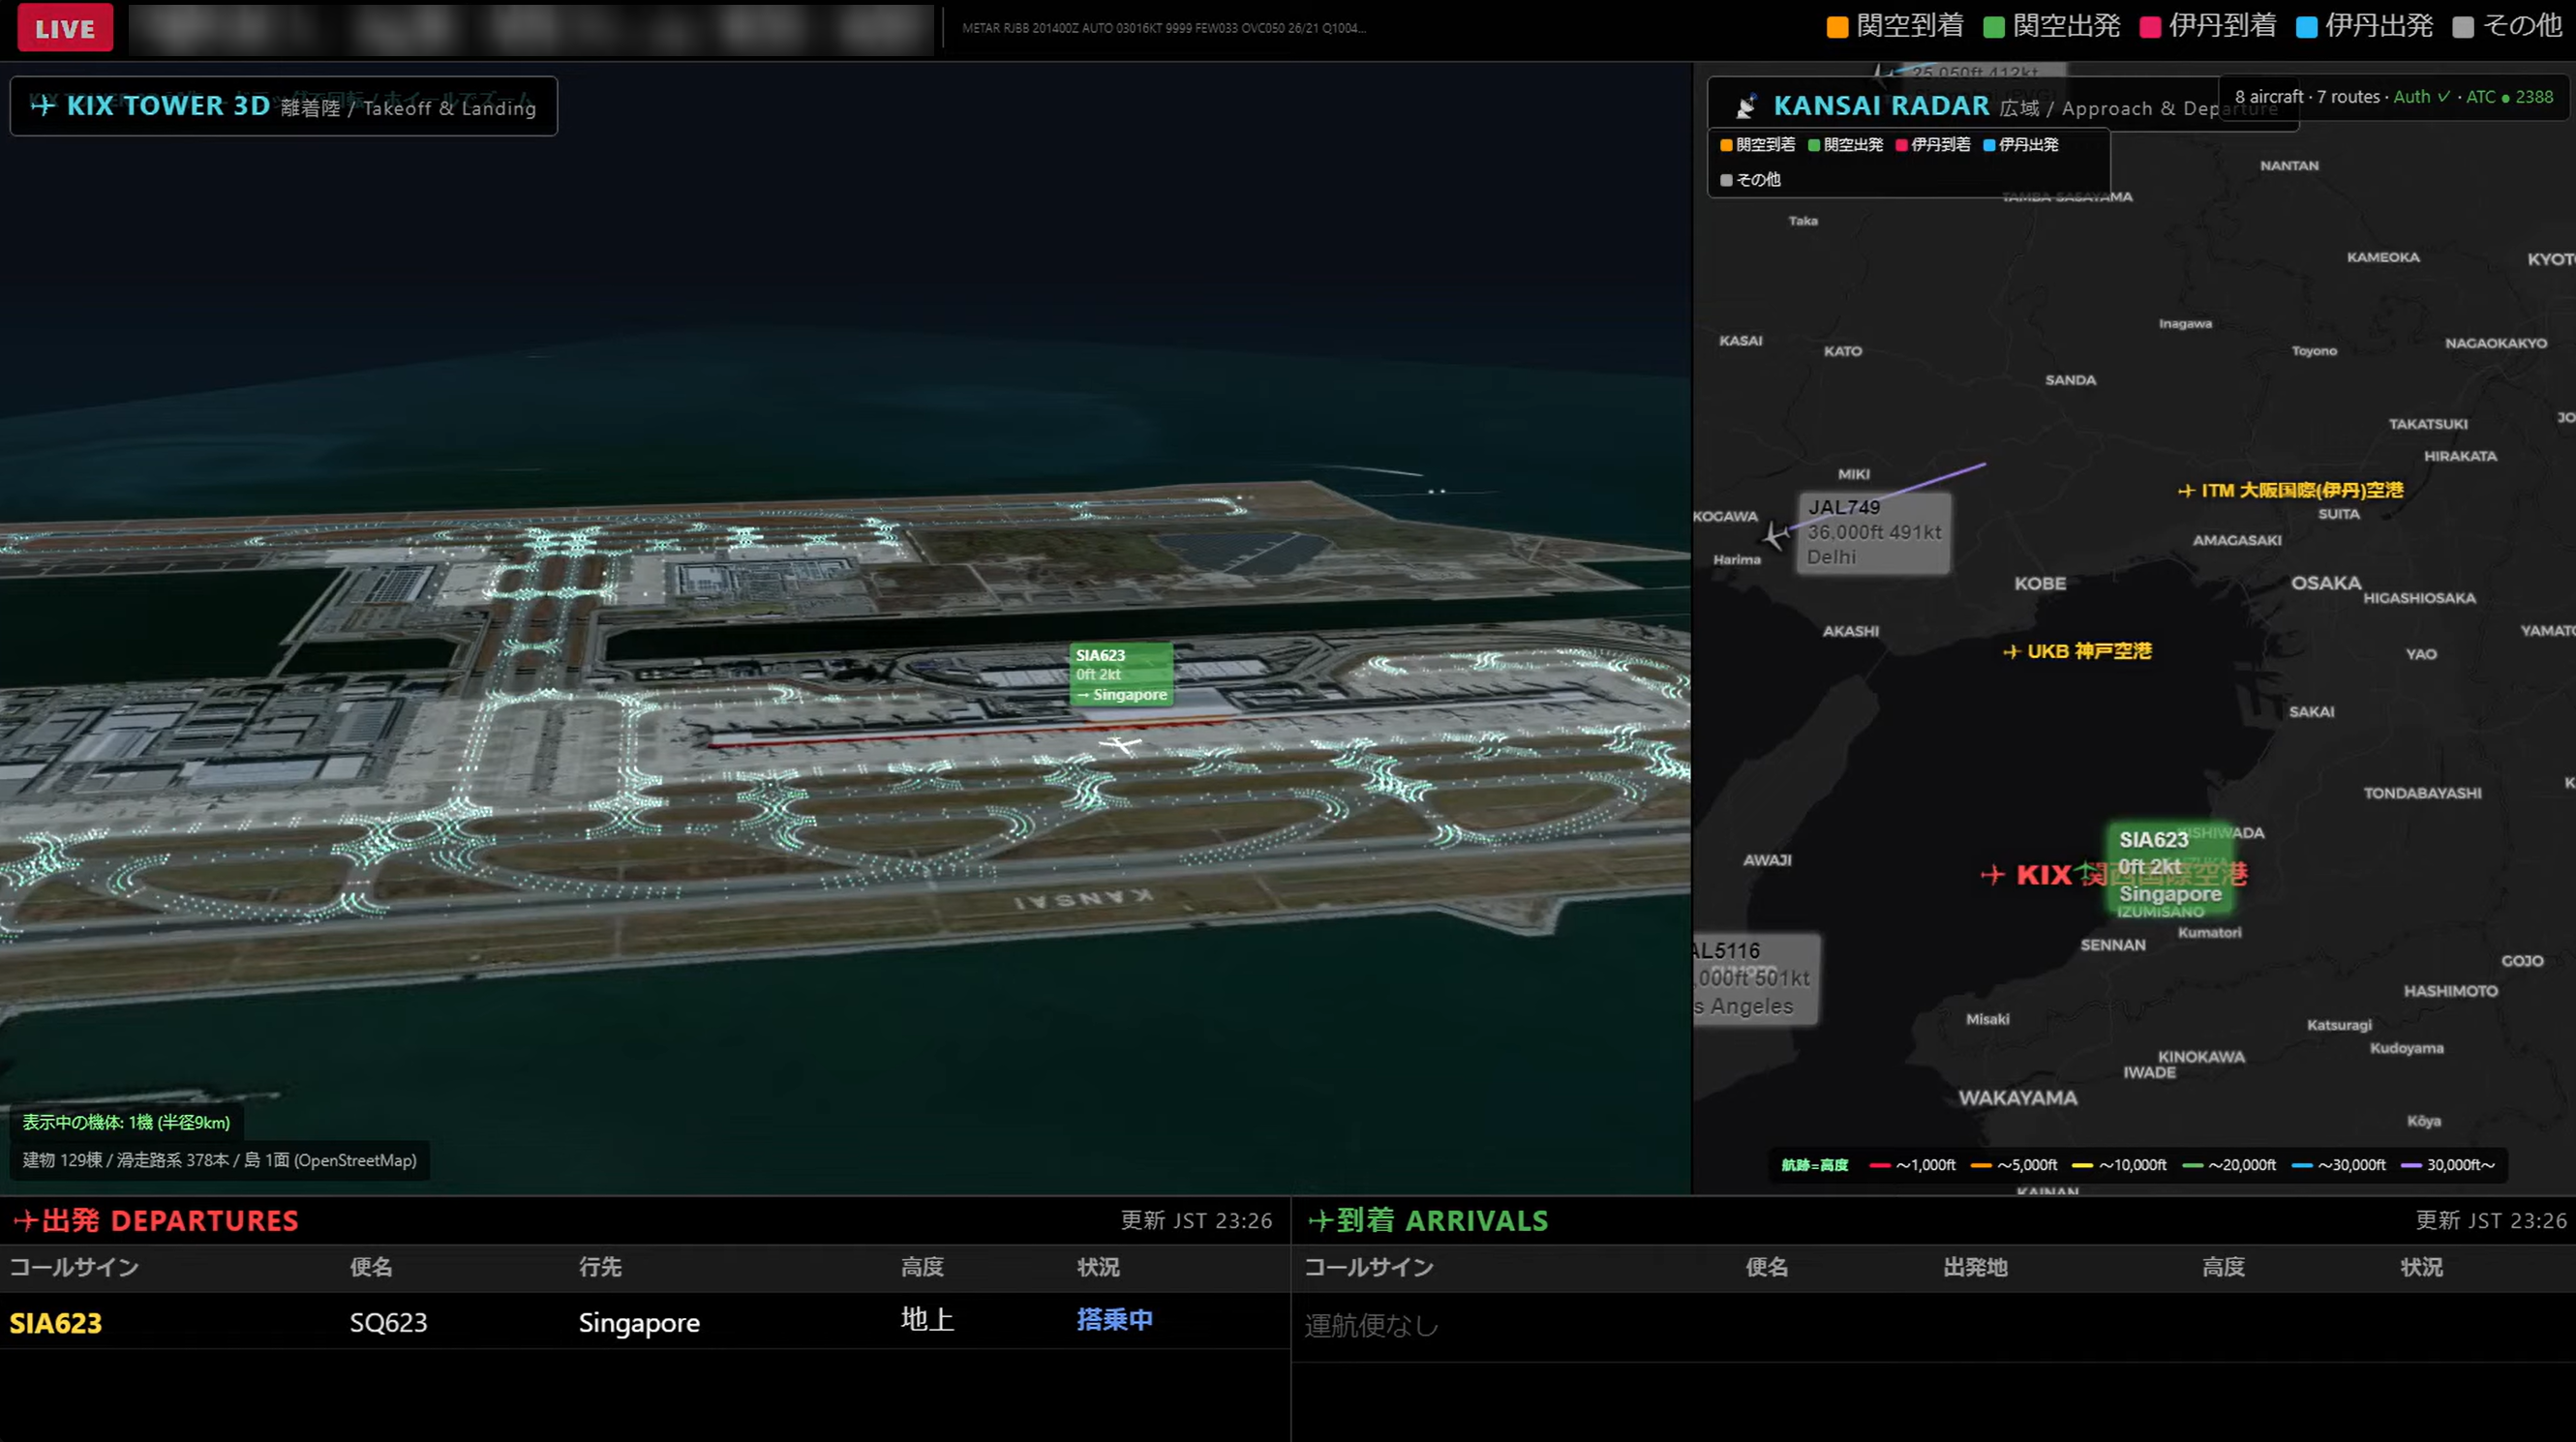Viewport: 2576px width, 1442px height.
Task: Click the 'Auth ✓' indicator
Action: point(2421,97)
